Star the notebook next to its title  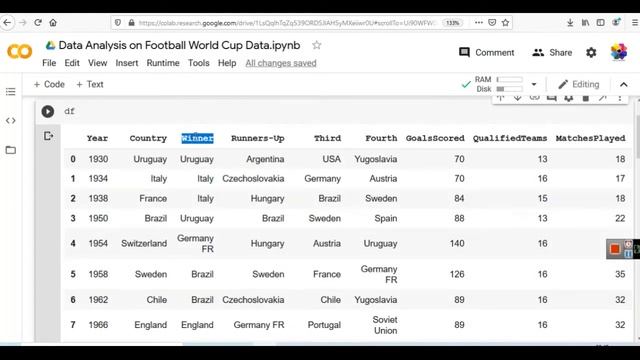pos(316,45)
